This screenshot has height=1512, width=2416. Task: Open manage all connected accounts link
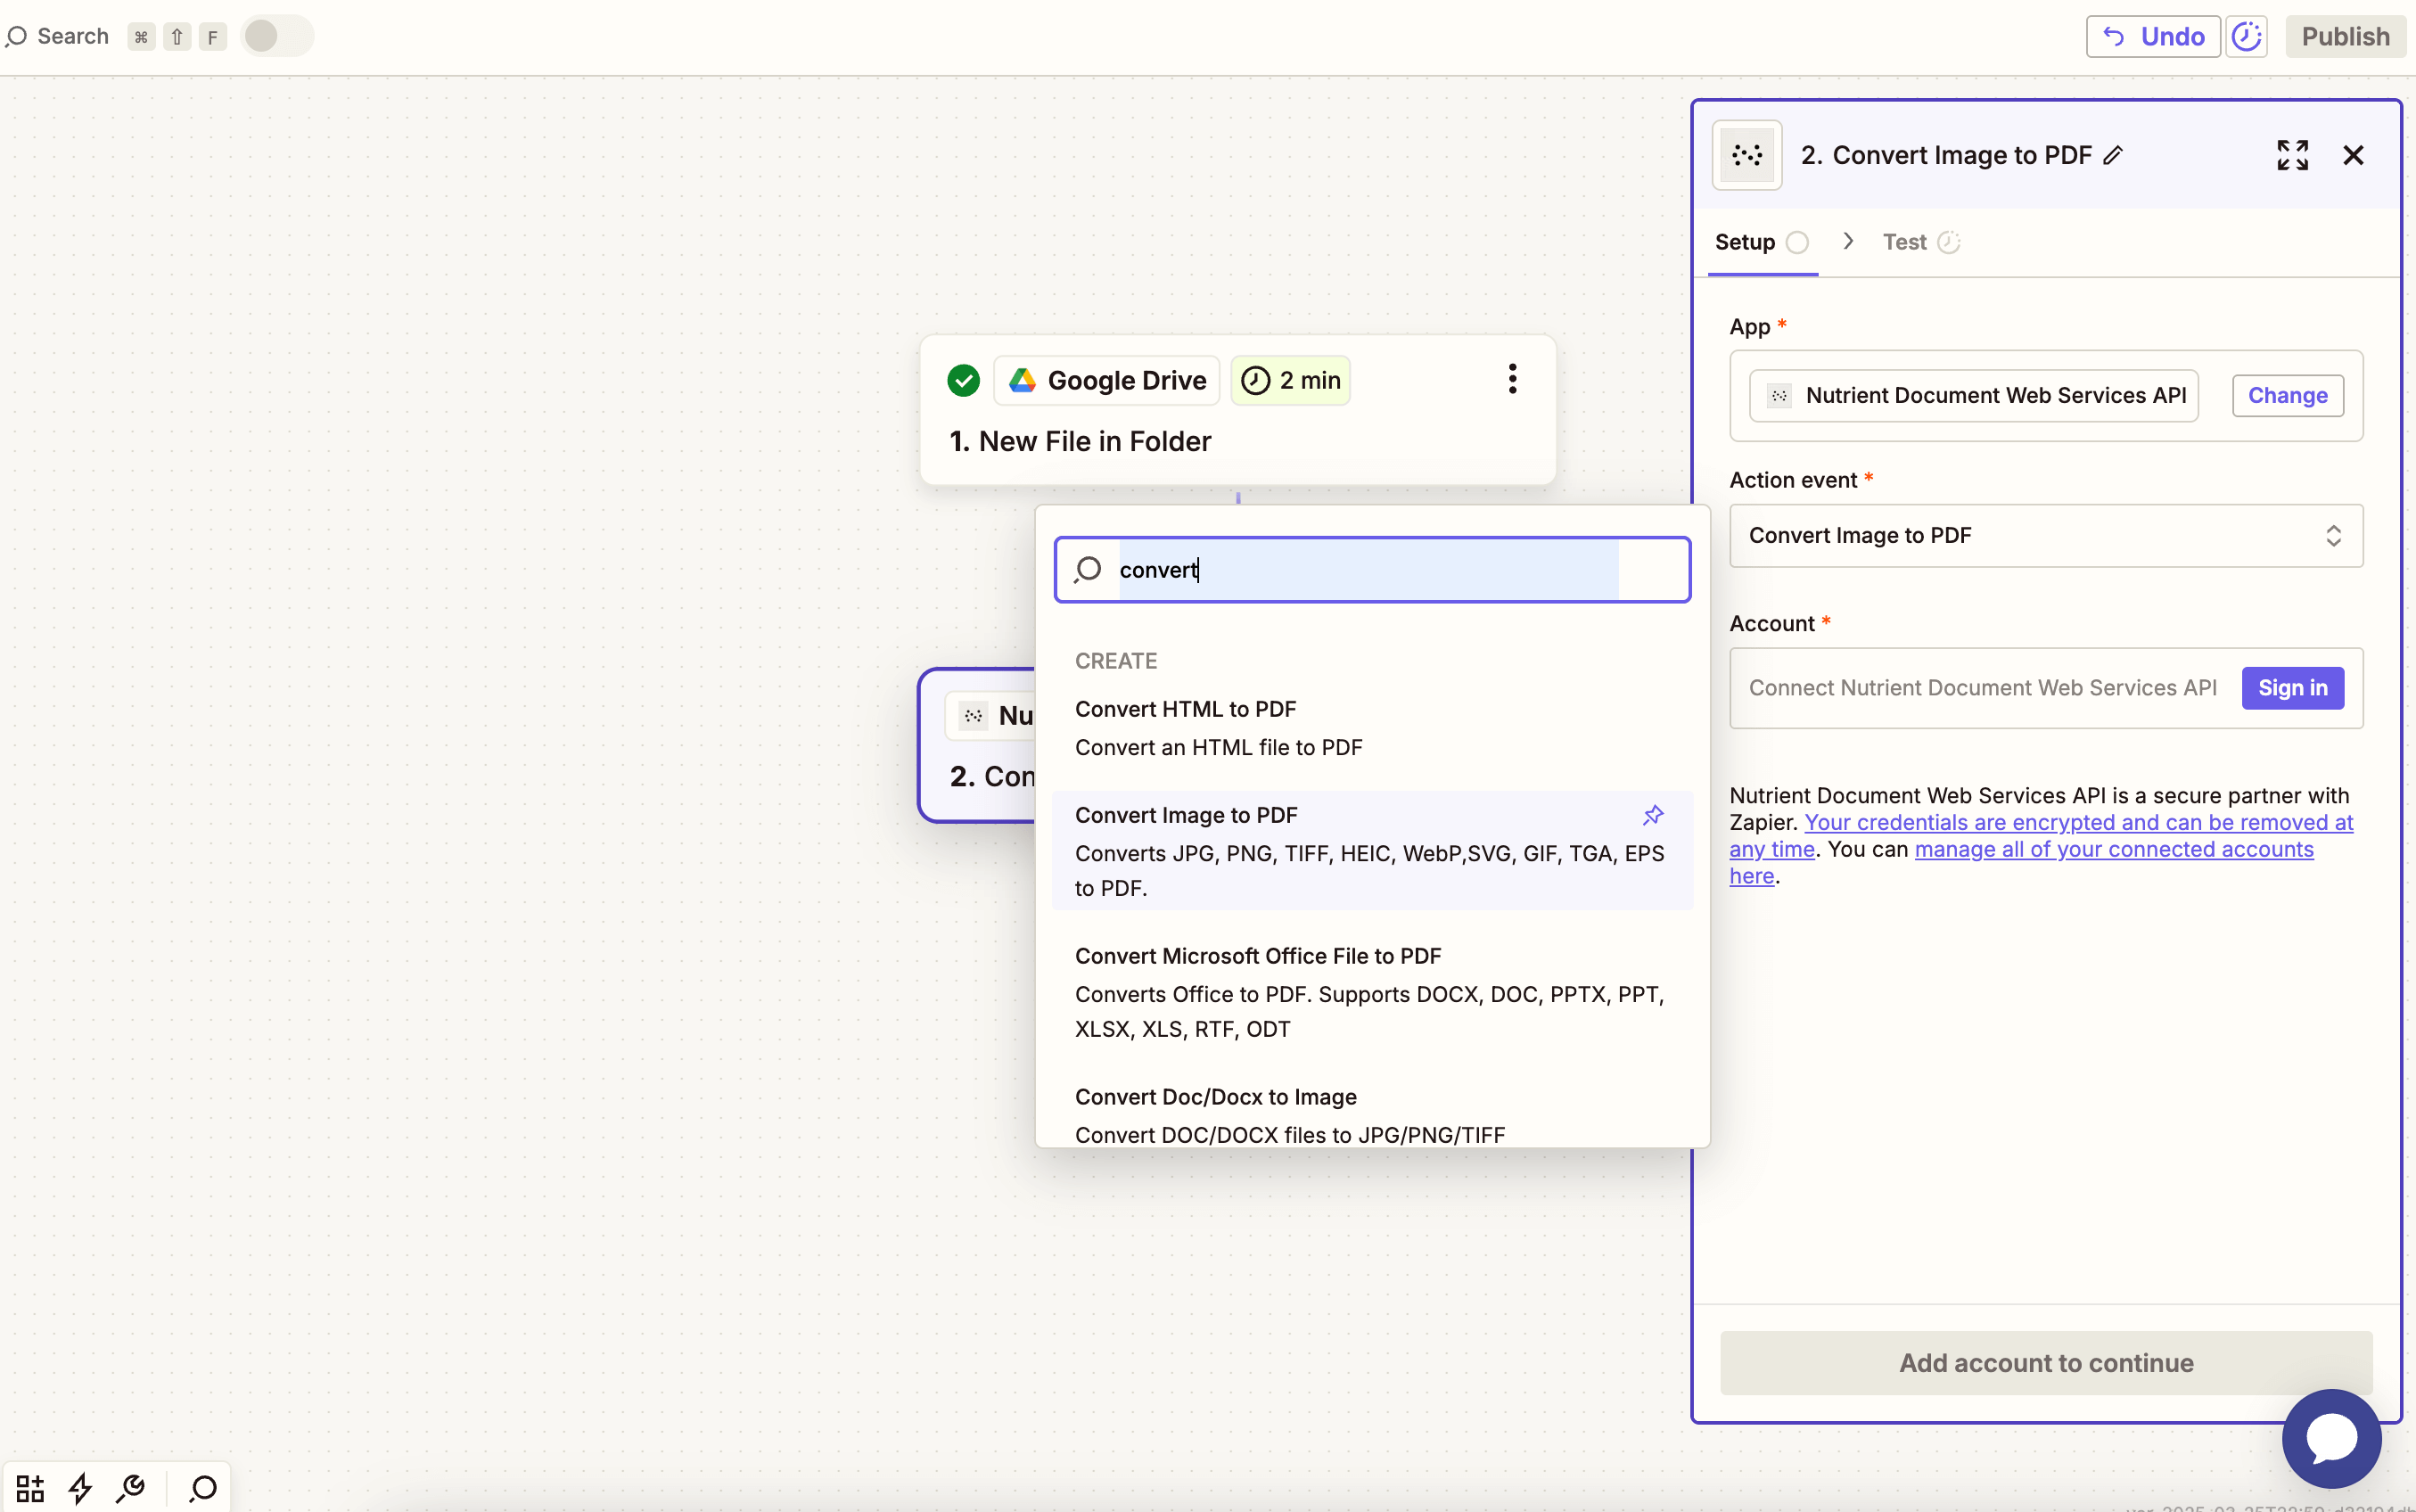click(x=2113, y=849)
